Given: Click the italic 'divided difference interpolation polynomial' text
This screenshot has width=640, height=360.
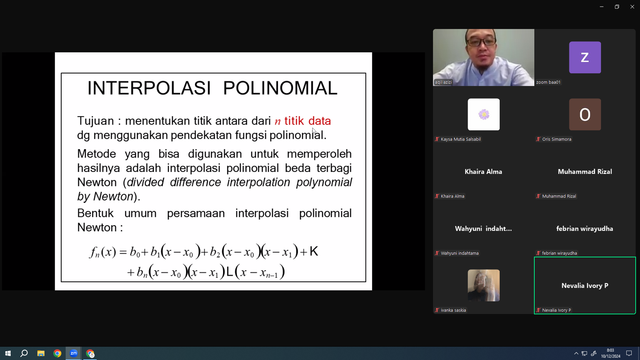Looking at the screenshot, I should 240,182.
